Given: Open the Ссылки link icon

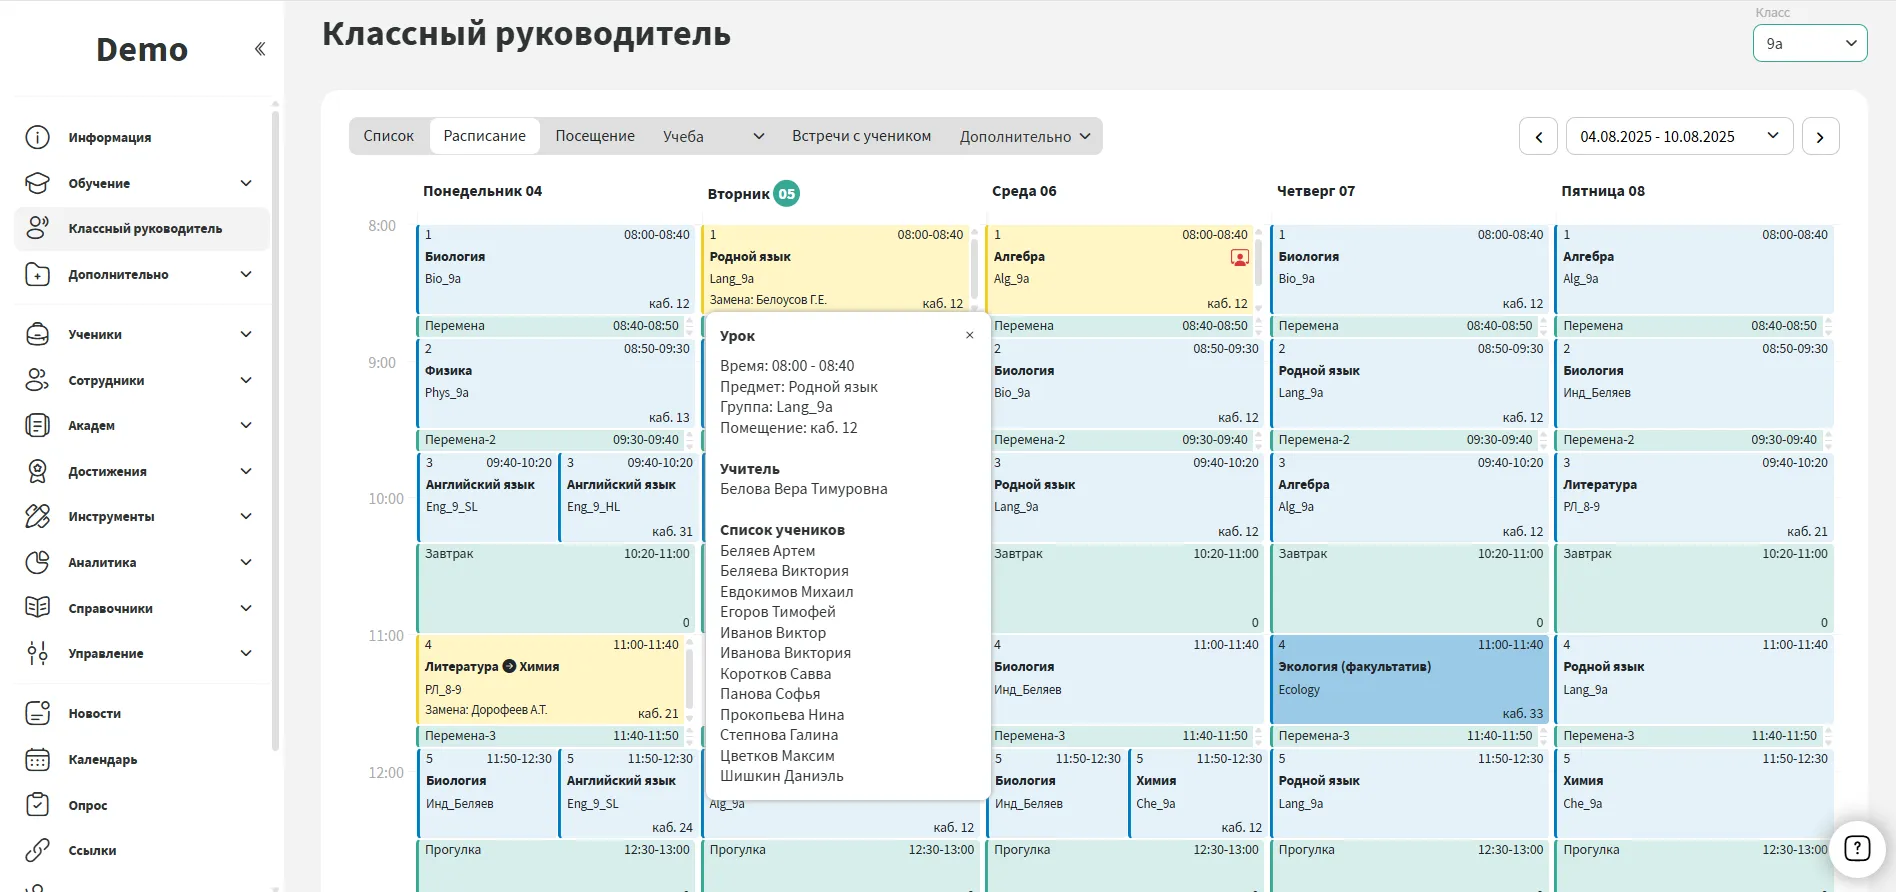Looking at the screenshot, I should coord(37,850).
